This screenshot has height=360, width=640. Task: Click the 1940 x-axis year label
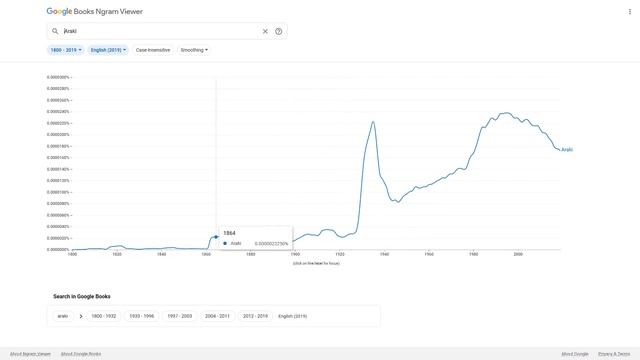pyautogui.click(x=384, y=254)
